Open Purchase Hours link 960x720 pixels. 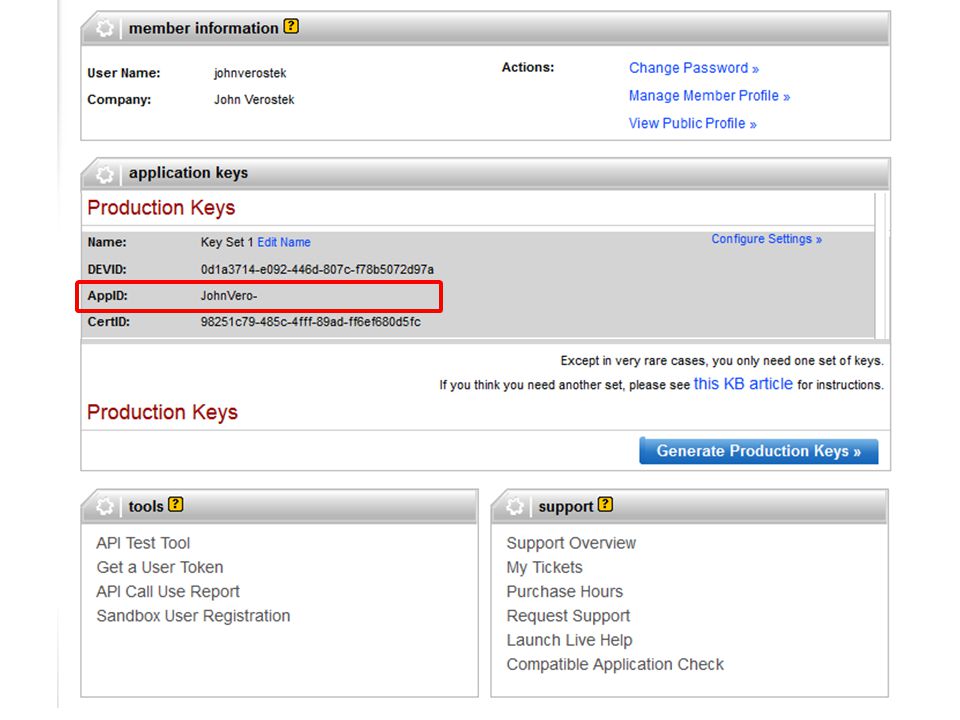[x=564, y=591]
